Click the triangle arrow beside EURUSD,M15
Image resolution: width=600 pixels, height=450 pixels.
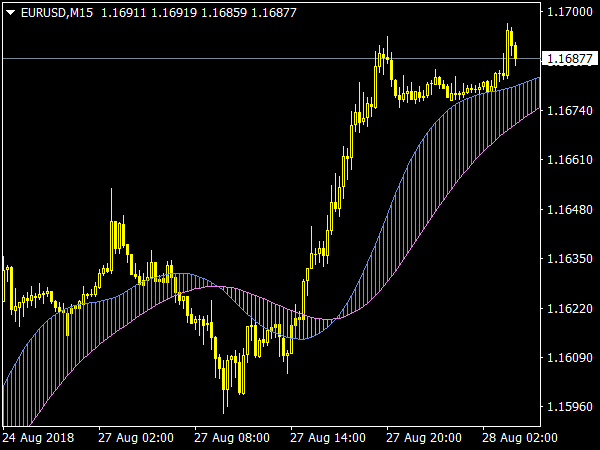[x=10, y=11]
